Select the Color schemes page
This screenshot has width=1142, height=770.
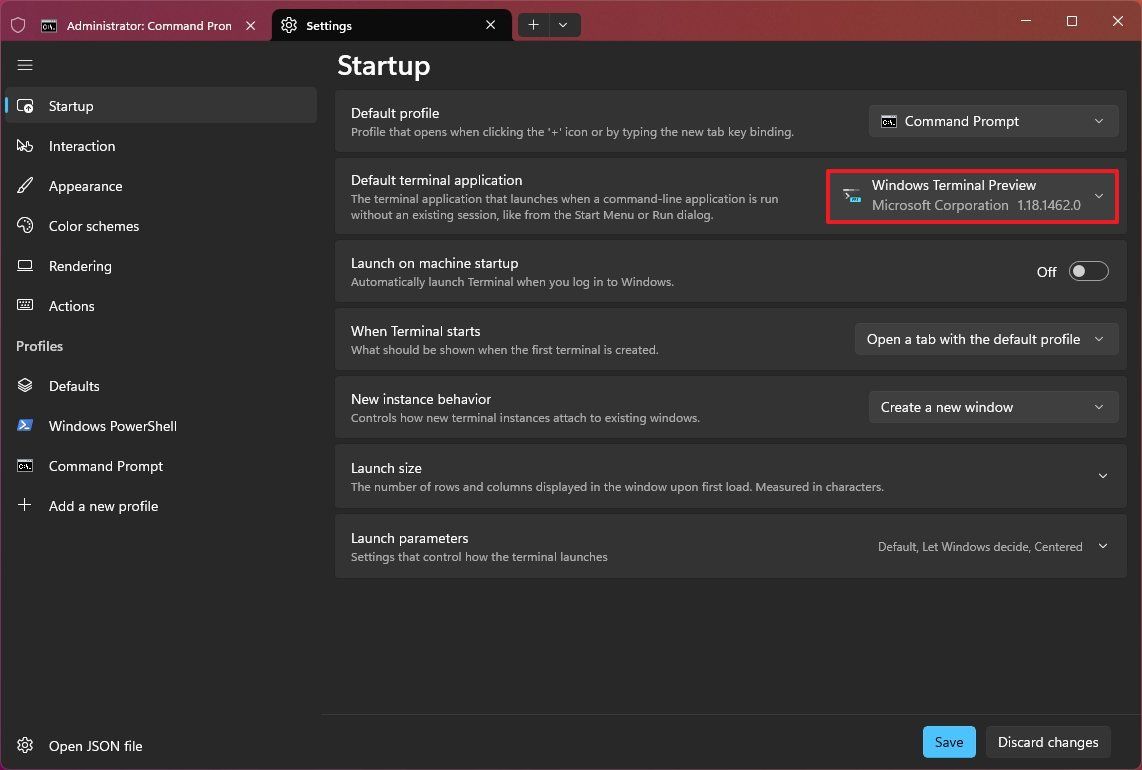93,226
